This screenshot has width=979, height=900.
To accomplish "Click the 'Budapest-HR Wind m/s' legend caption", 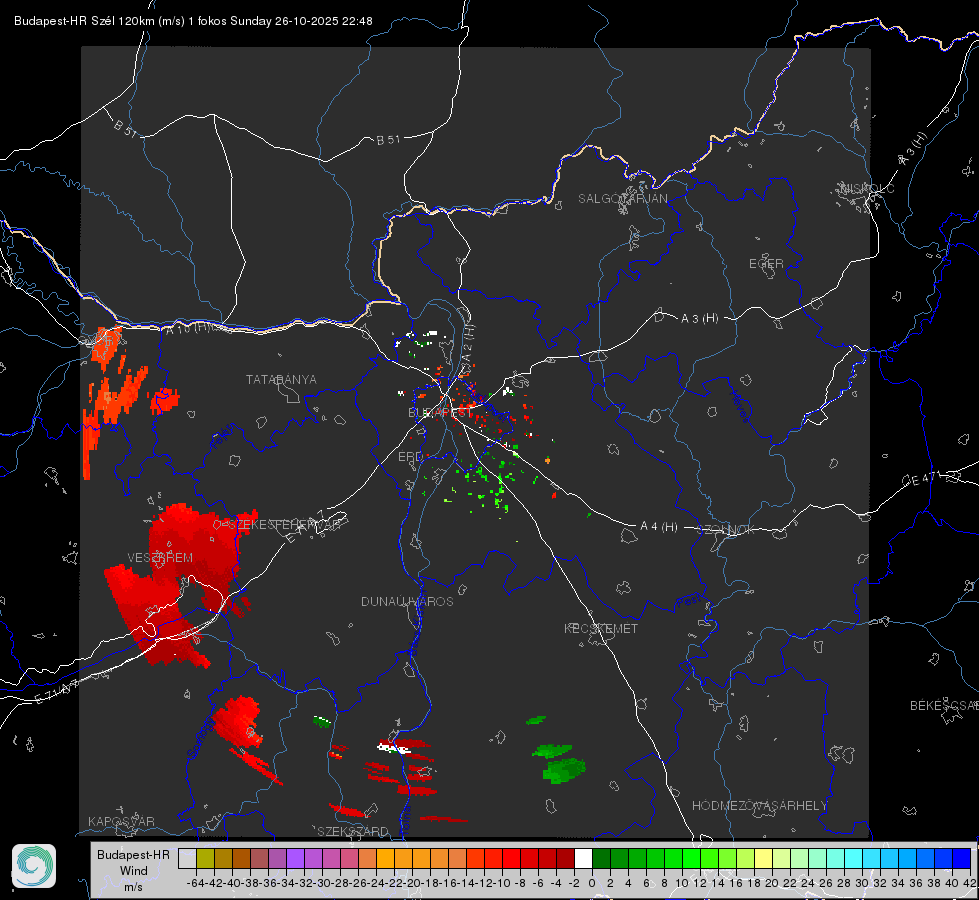I will pyautogui.click(x=134, y=870).
